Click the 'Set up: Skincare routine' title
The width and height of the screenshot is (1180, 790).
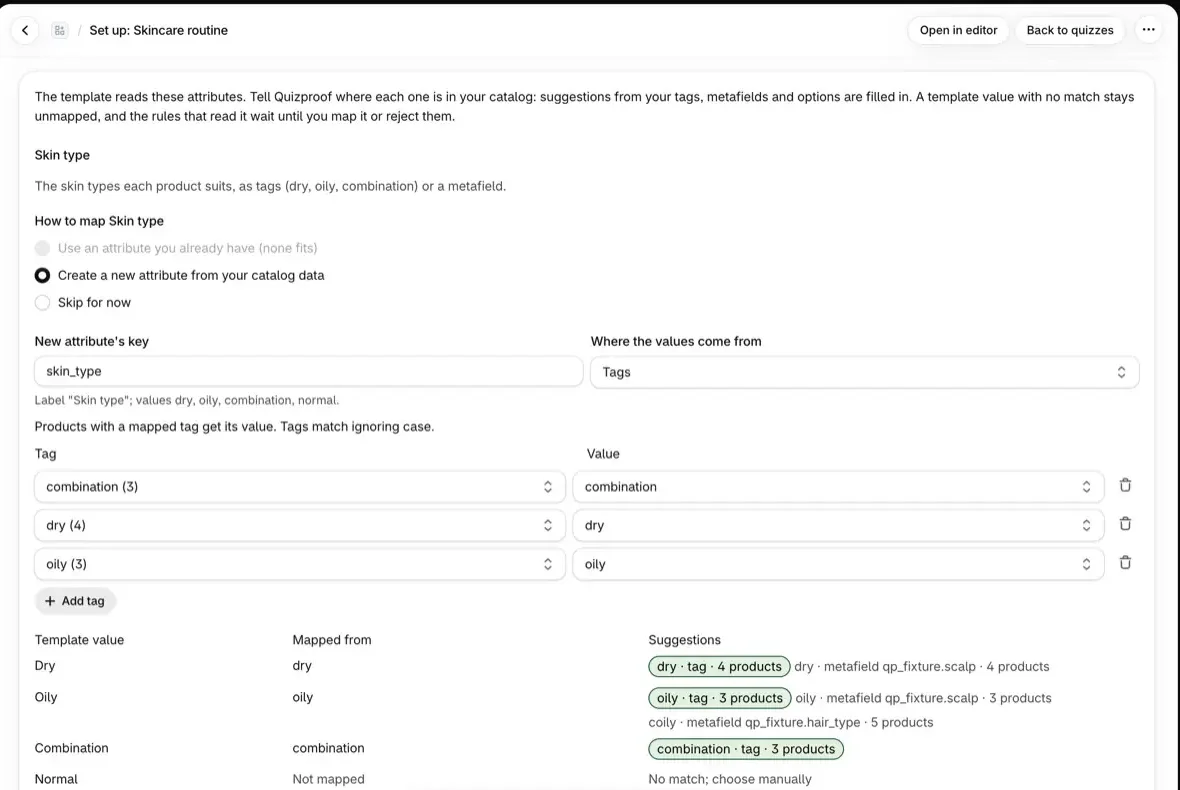click(159, 30)
